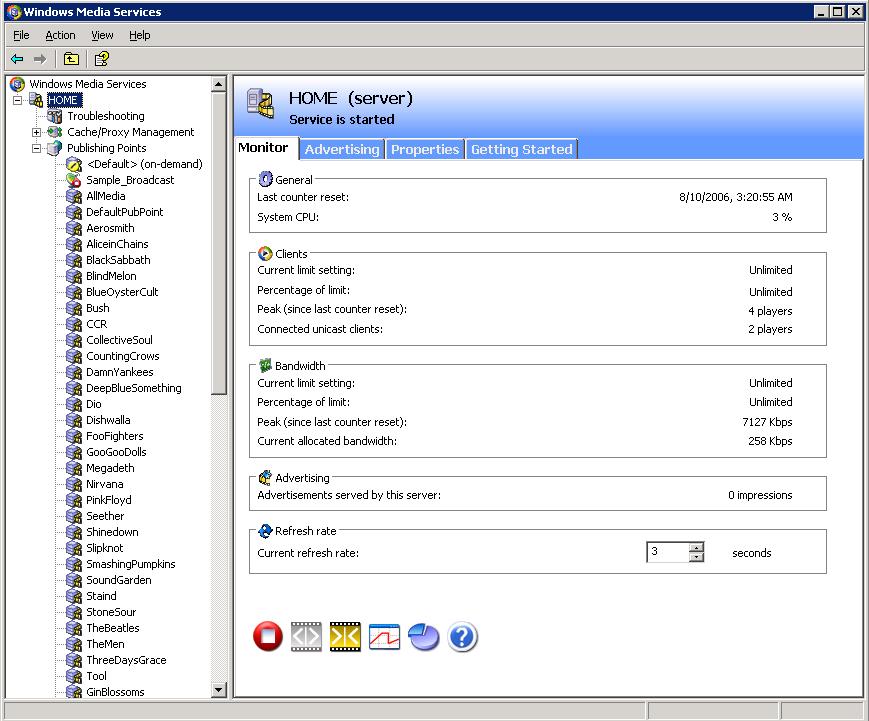The width and height of the screenshot is (869, 721).
Task: Click the Back arrow toolbar icon
Action: tap(17, 59)
